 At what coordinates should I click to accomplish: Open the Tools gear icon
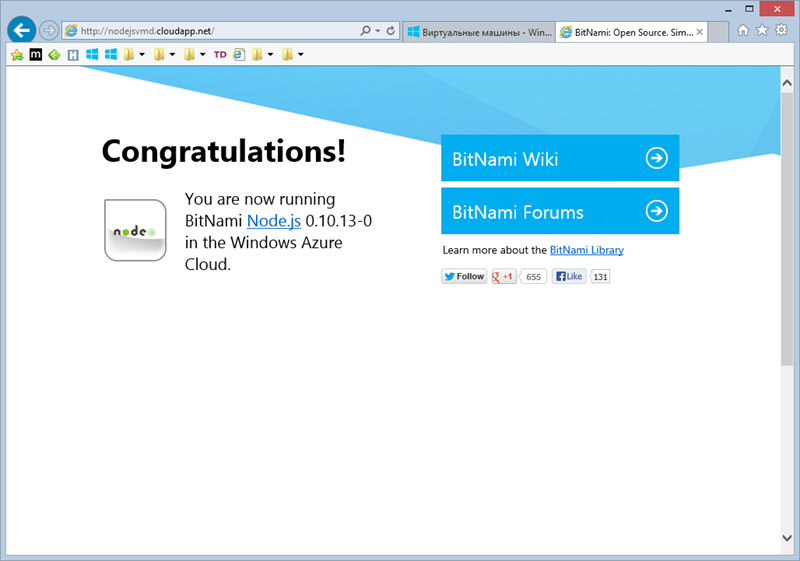pos(781,31)
